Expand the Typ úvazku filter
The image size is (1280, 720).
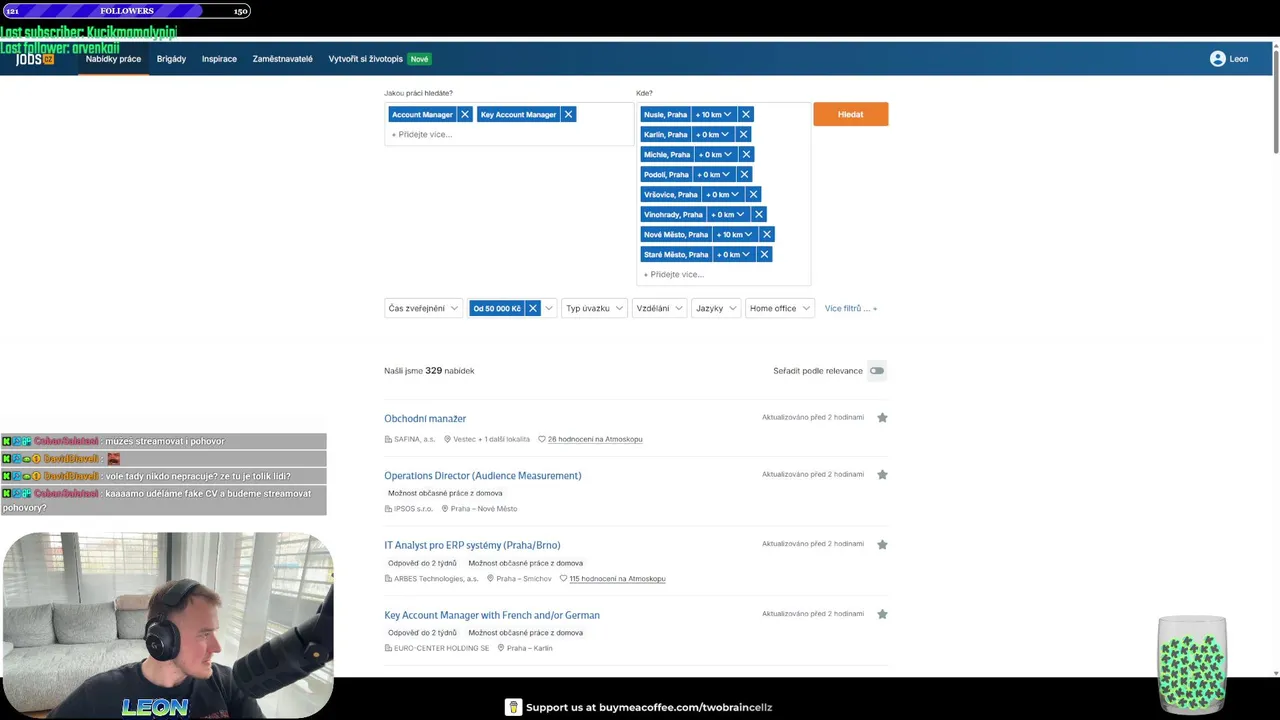tap(594, 309)
